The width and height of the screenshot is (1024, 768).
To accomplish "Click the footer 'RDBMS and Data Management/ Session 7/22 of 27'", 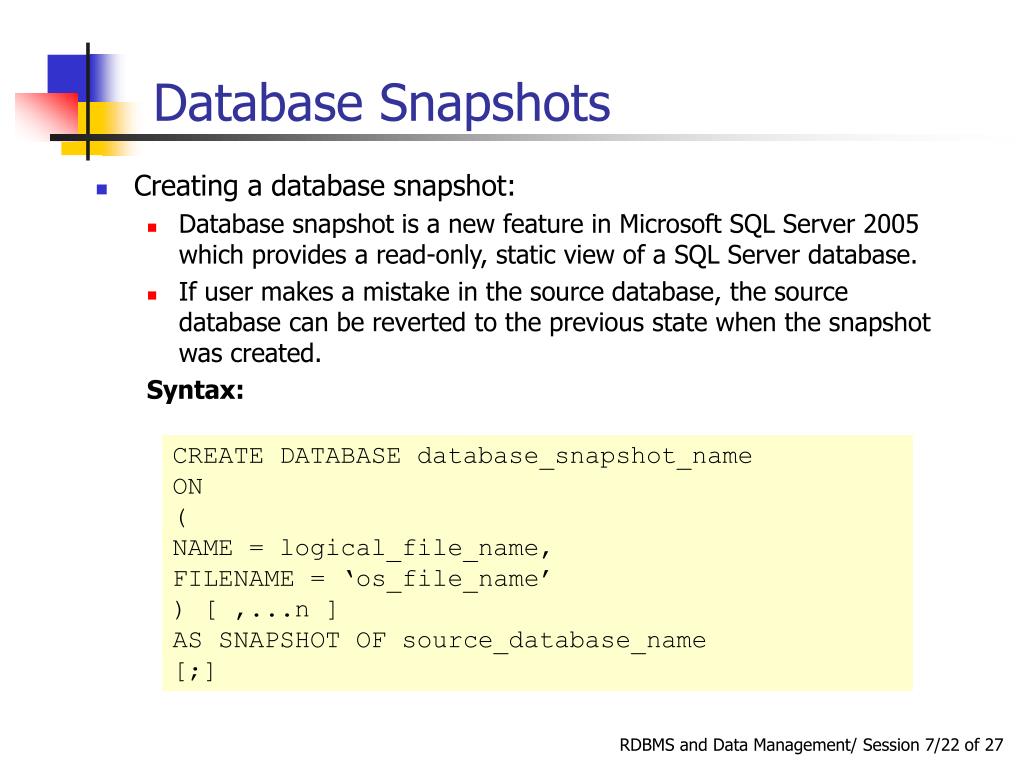I will (811, 745).
